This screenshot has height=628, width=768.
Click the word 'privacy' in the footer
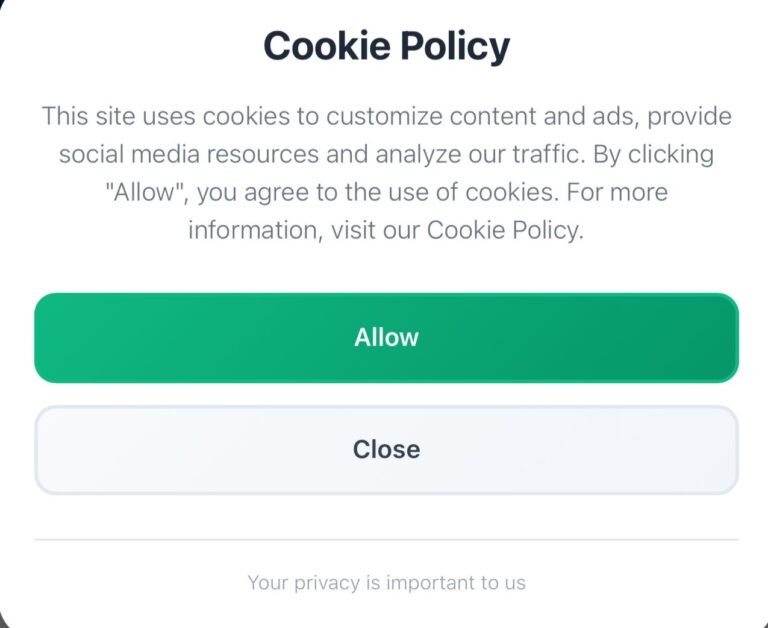(x=322, y=582)
